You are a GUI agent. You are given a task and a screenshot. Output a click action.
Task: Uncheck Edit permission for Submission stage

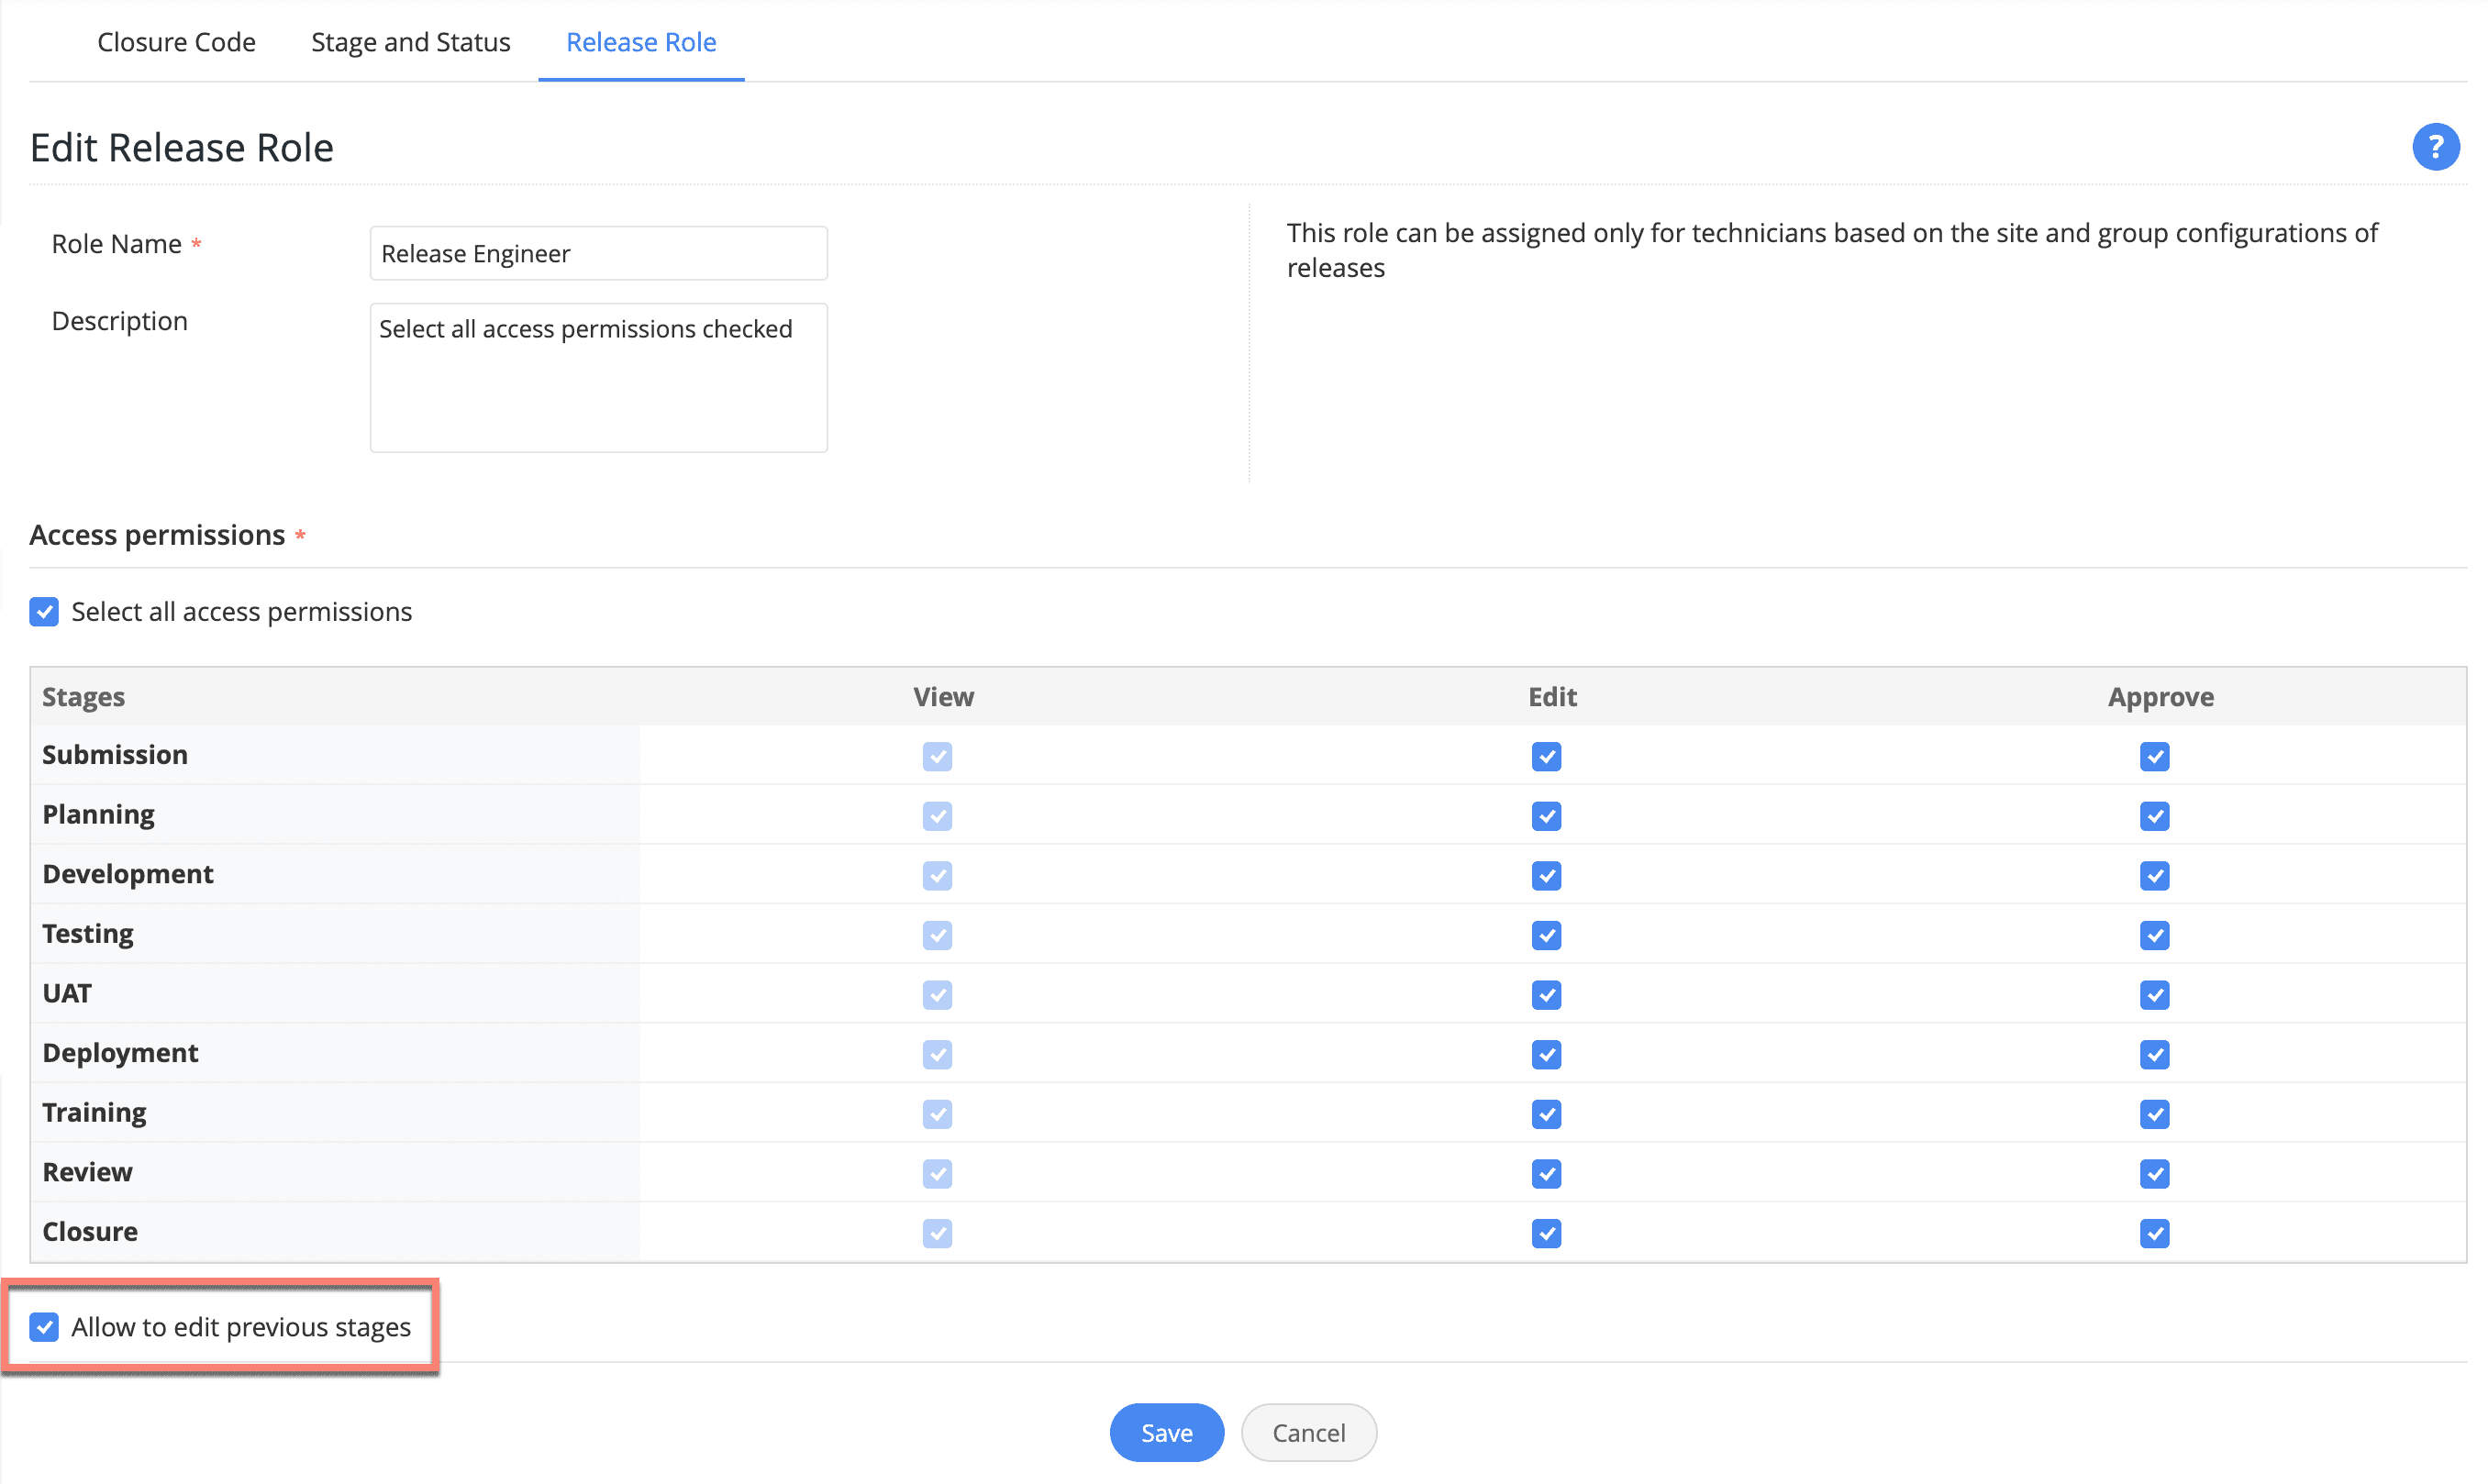[1545, 757]
